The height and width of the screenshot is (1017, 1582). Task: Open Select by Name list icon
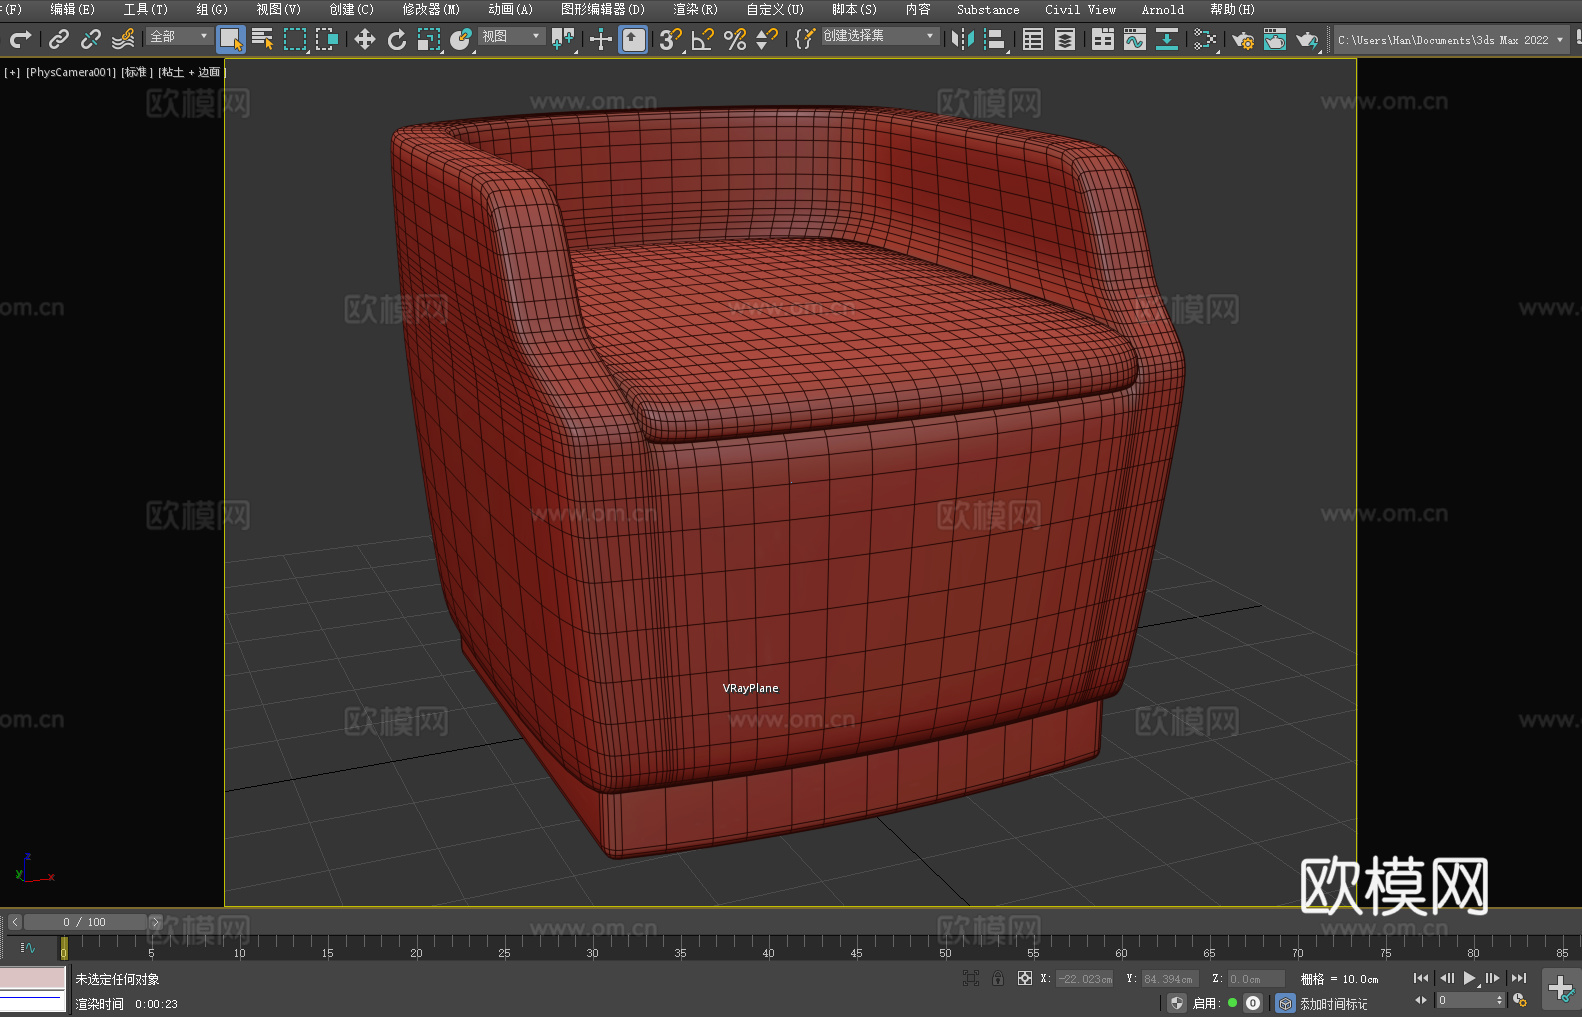(x=263, y=39)
